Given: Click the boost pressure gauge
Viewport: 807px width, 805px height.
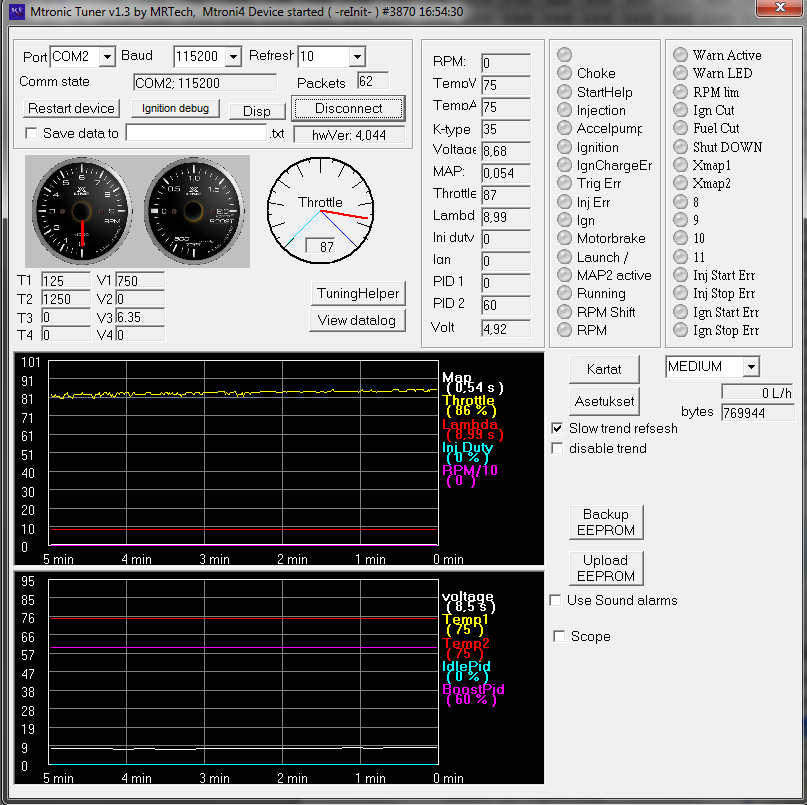Looking at the screenshot, I should tap(194, 211).
